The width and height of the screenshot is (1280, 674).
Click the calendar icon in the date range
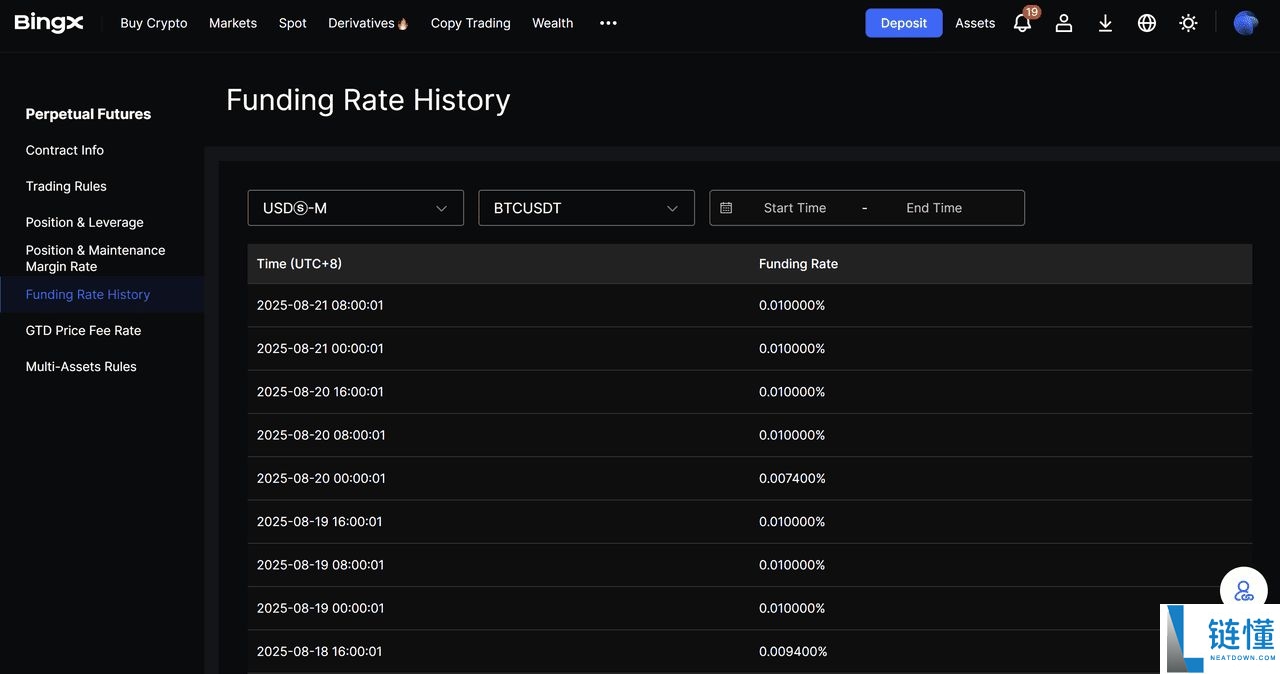coord(726,208)
